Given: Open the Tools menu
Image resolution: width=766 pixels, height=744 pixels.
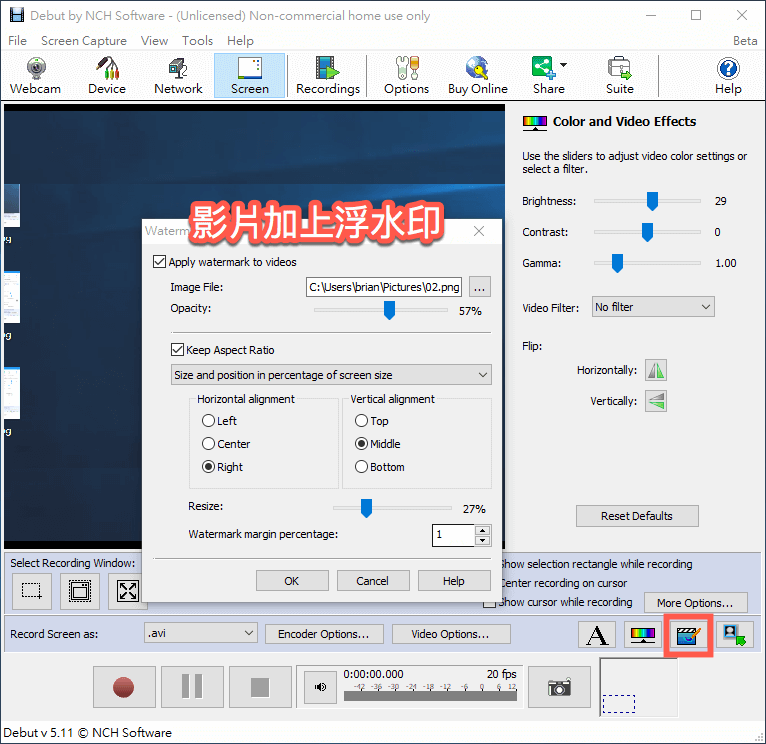Looking at the screenshot, I should [x=197, y=41].
